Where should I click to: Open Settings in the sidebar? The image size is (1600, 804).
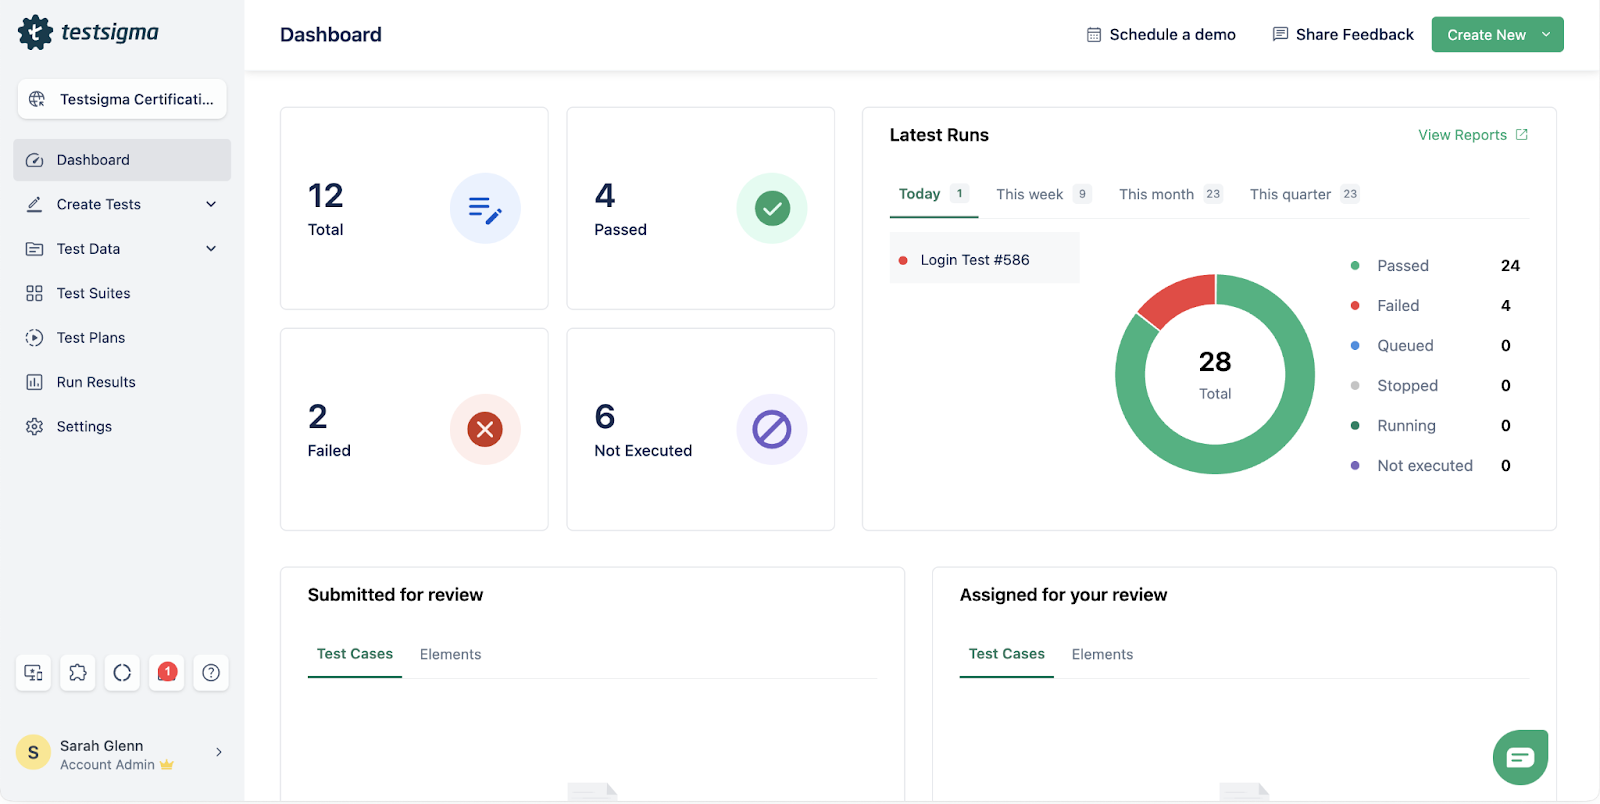coord(122,426)
